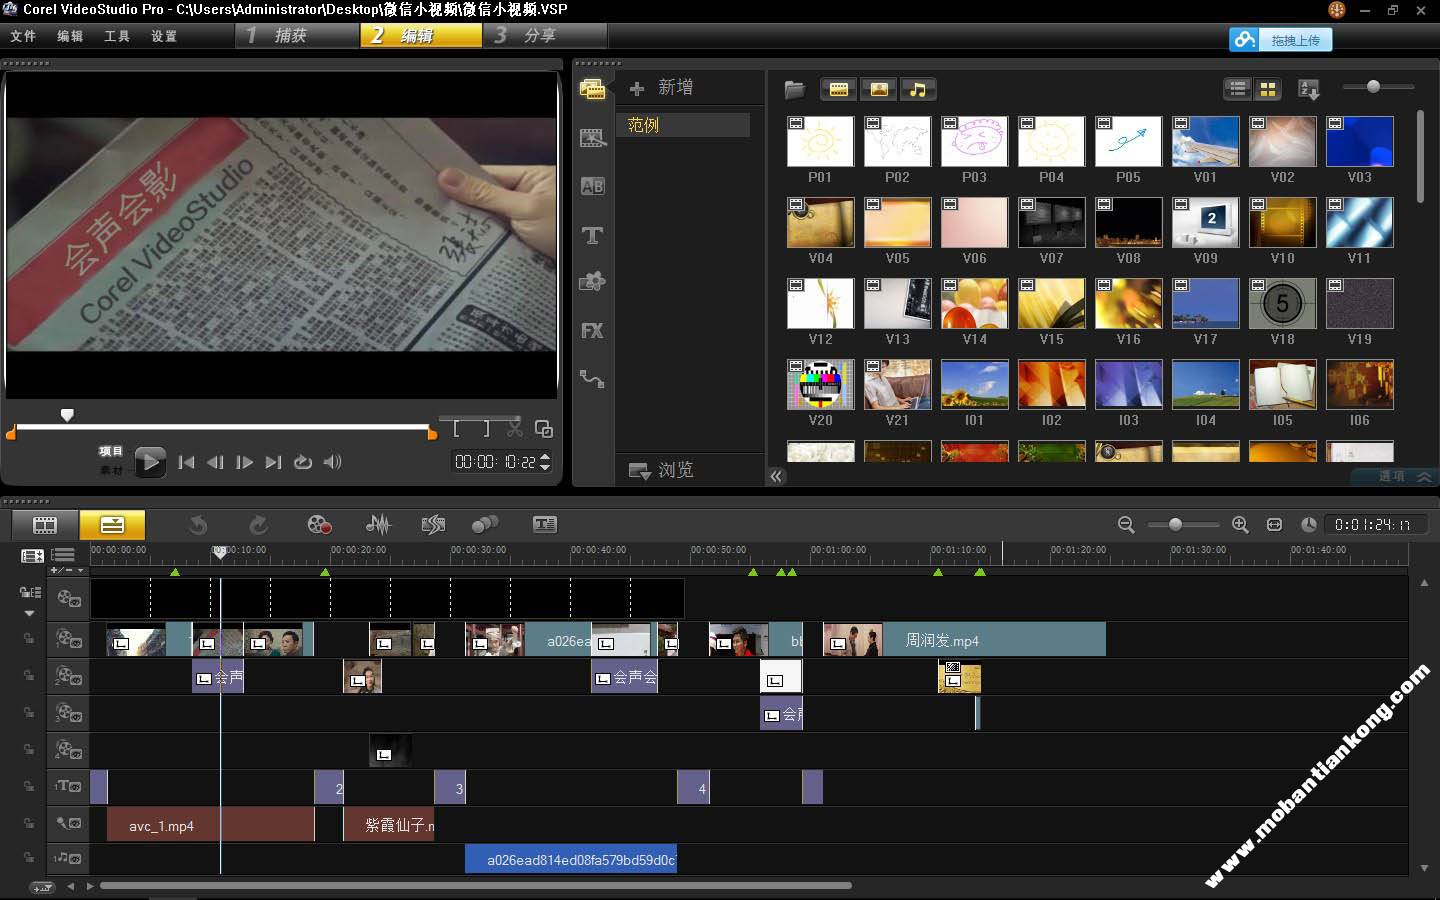Toggle repeat playback
1440x900 pixels.
302,462
